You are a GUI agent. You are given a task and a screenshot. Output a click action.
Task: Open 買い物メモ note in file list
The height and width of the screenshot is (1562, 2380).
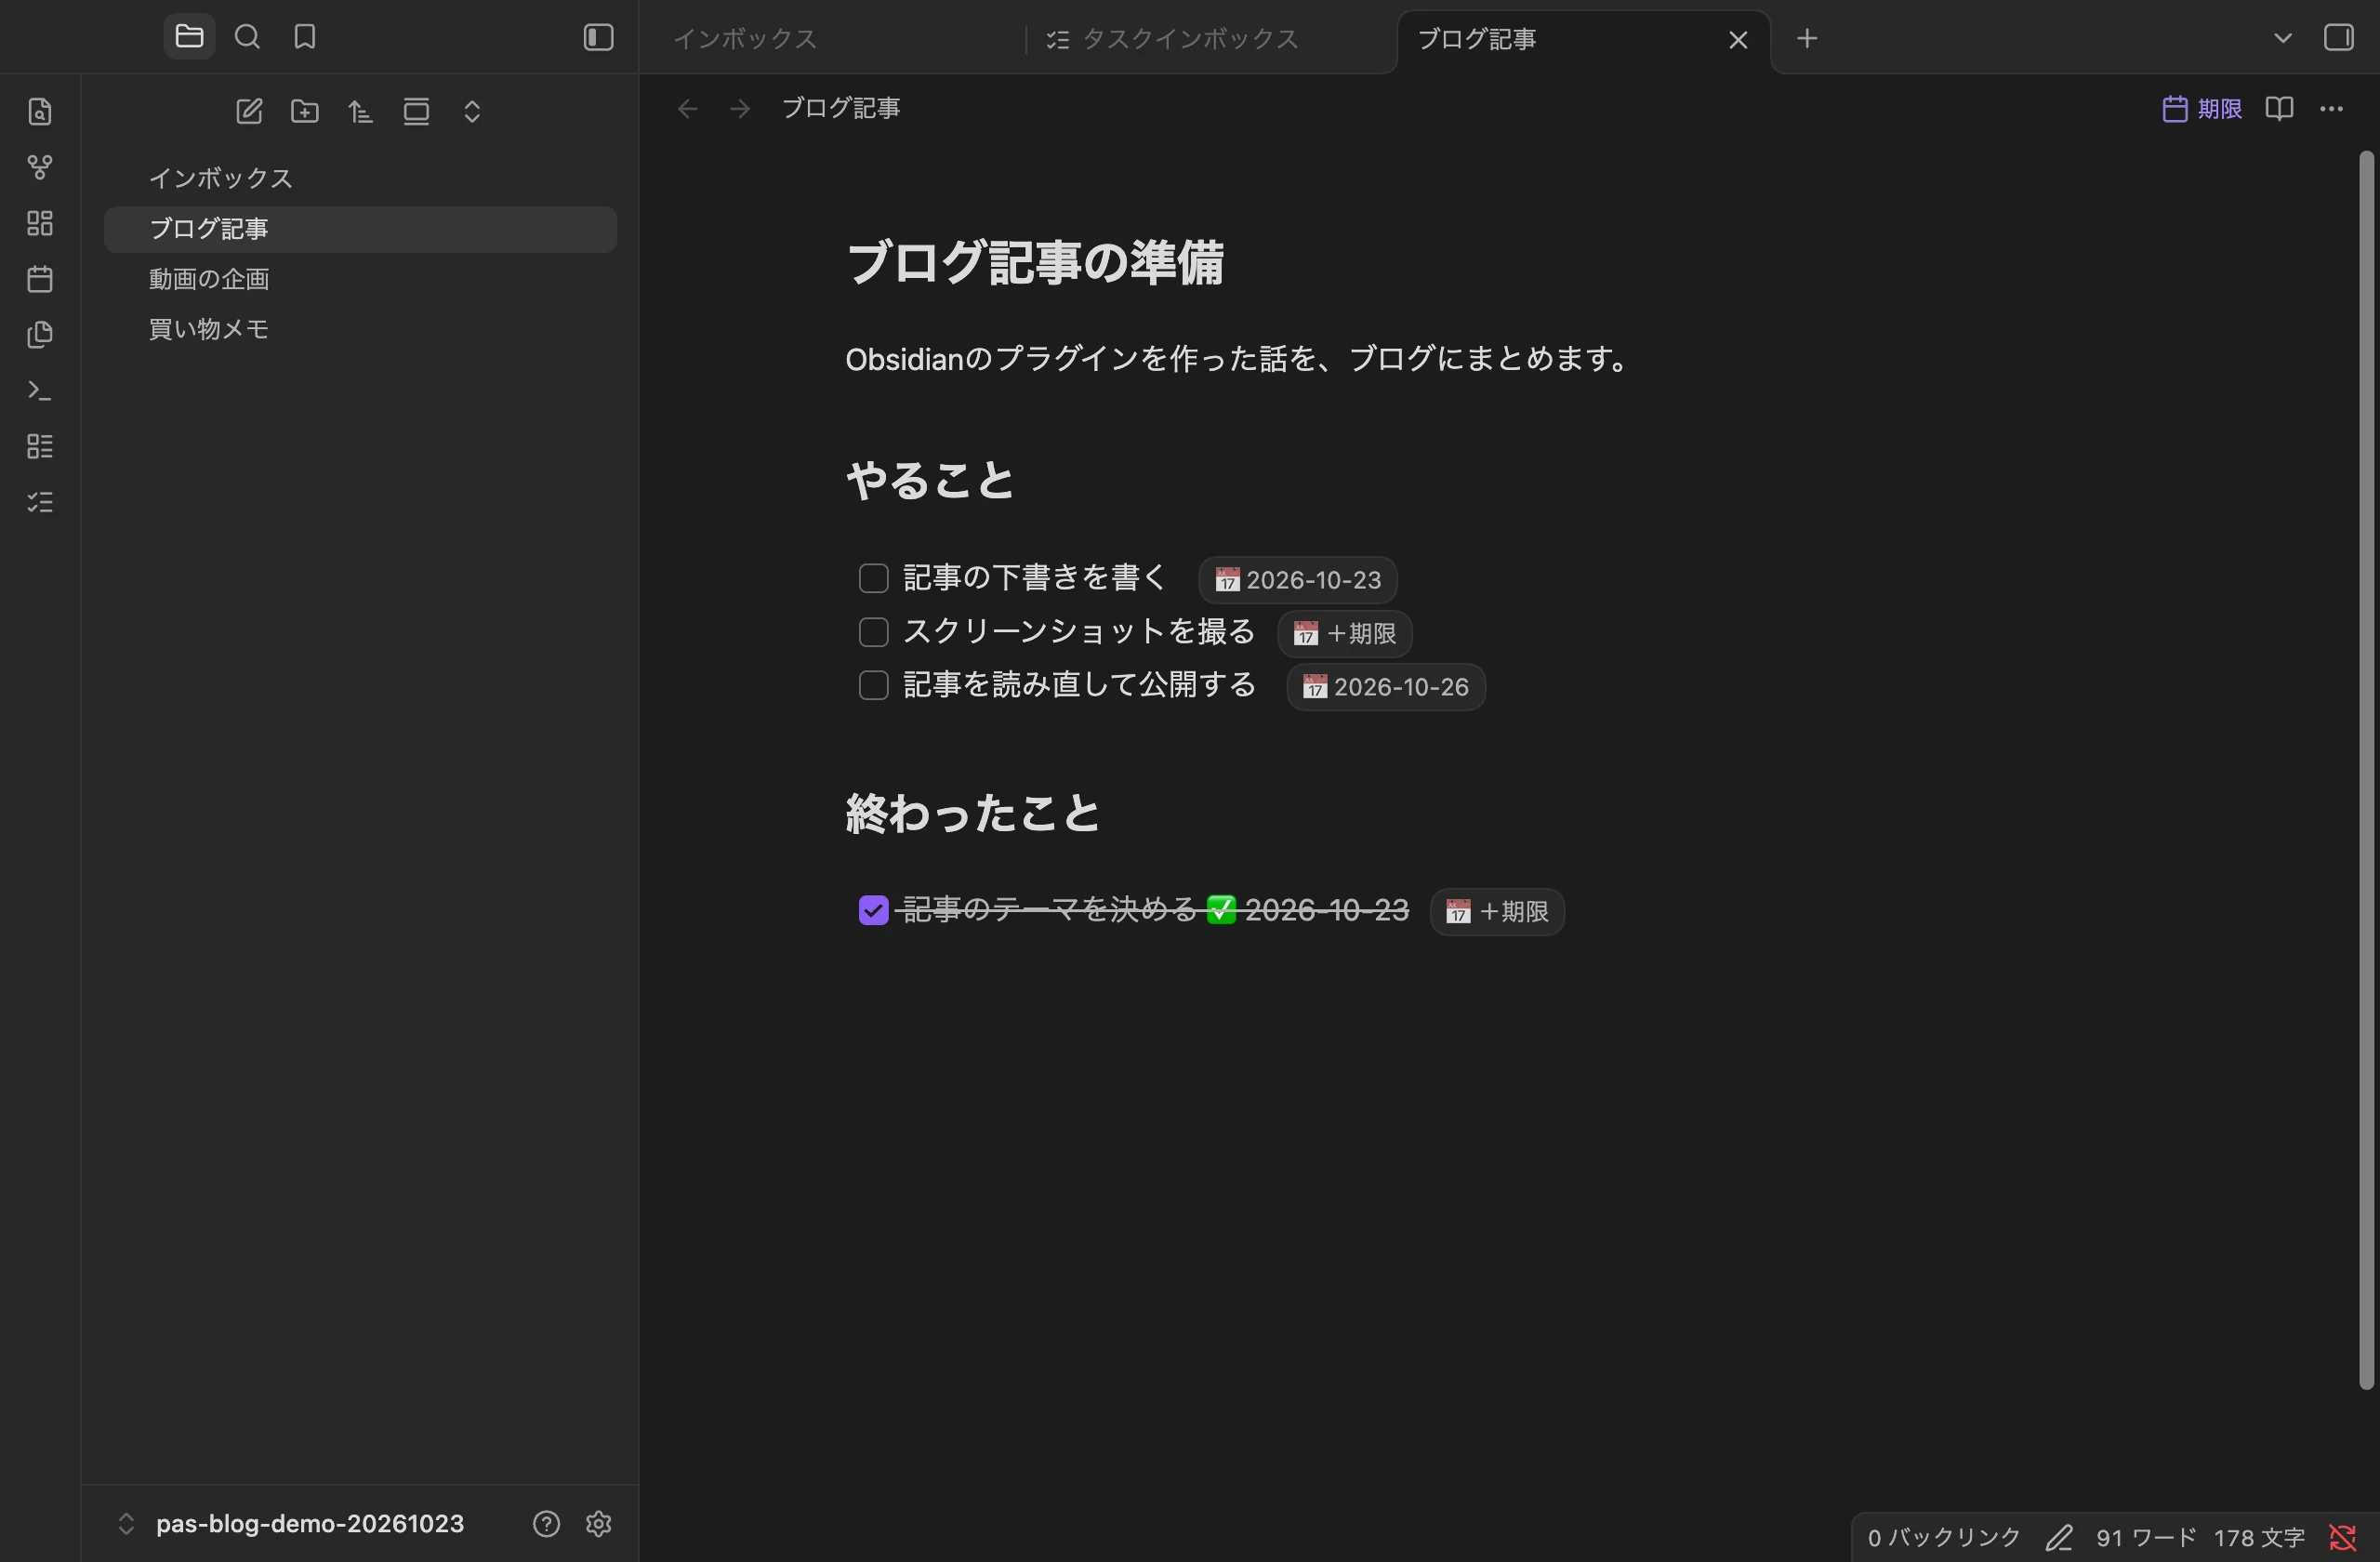360,330
